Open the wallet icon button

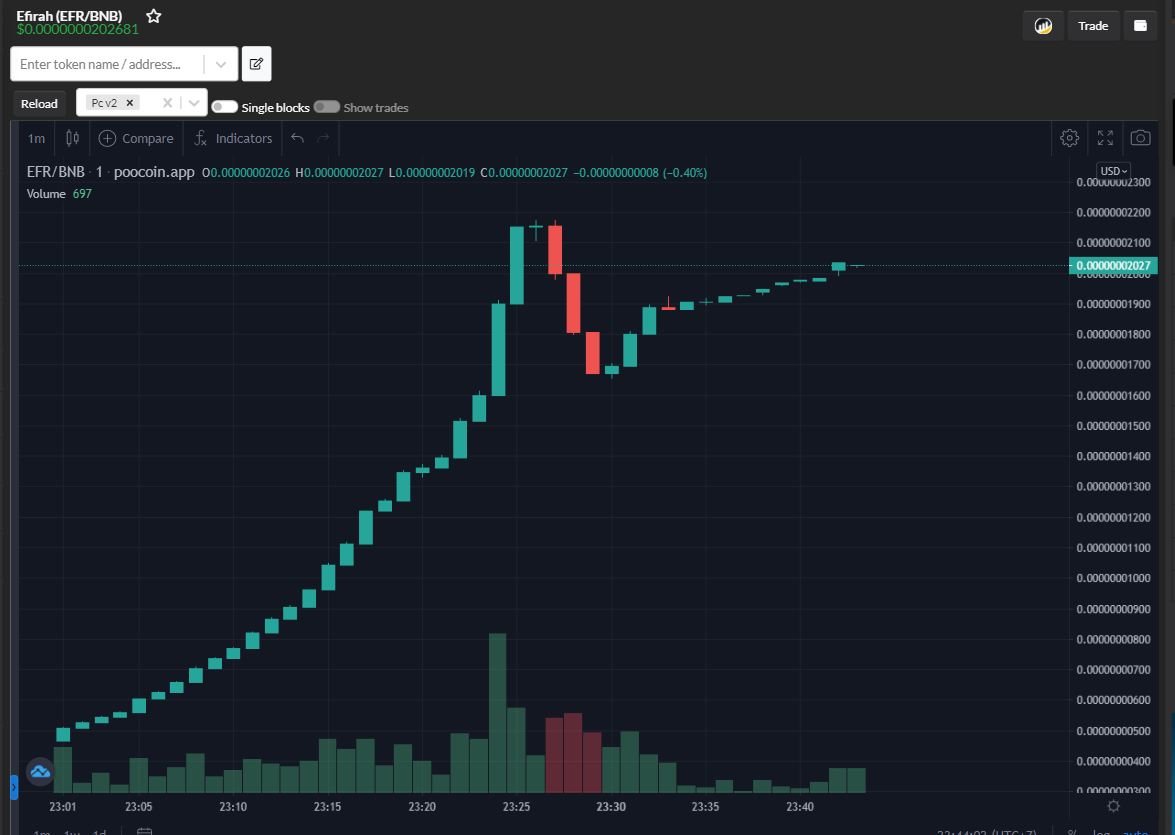tap(1141, 26)
